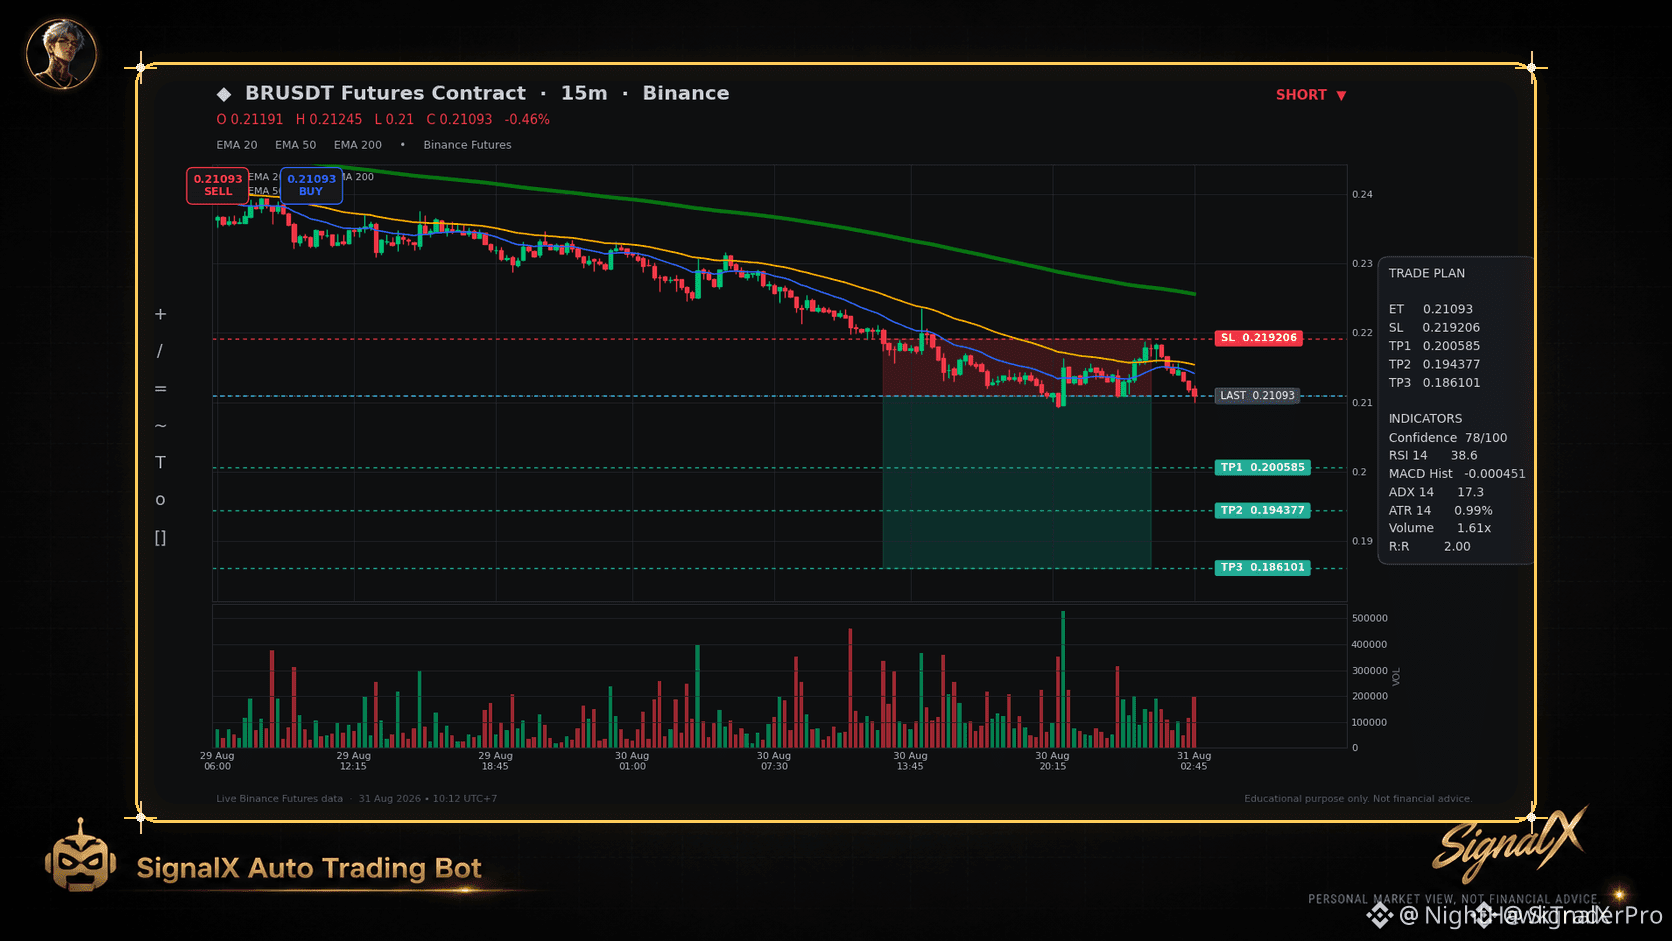Click the ATR 14 value 0.99%

click(x=1473, y=511)
